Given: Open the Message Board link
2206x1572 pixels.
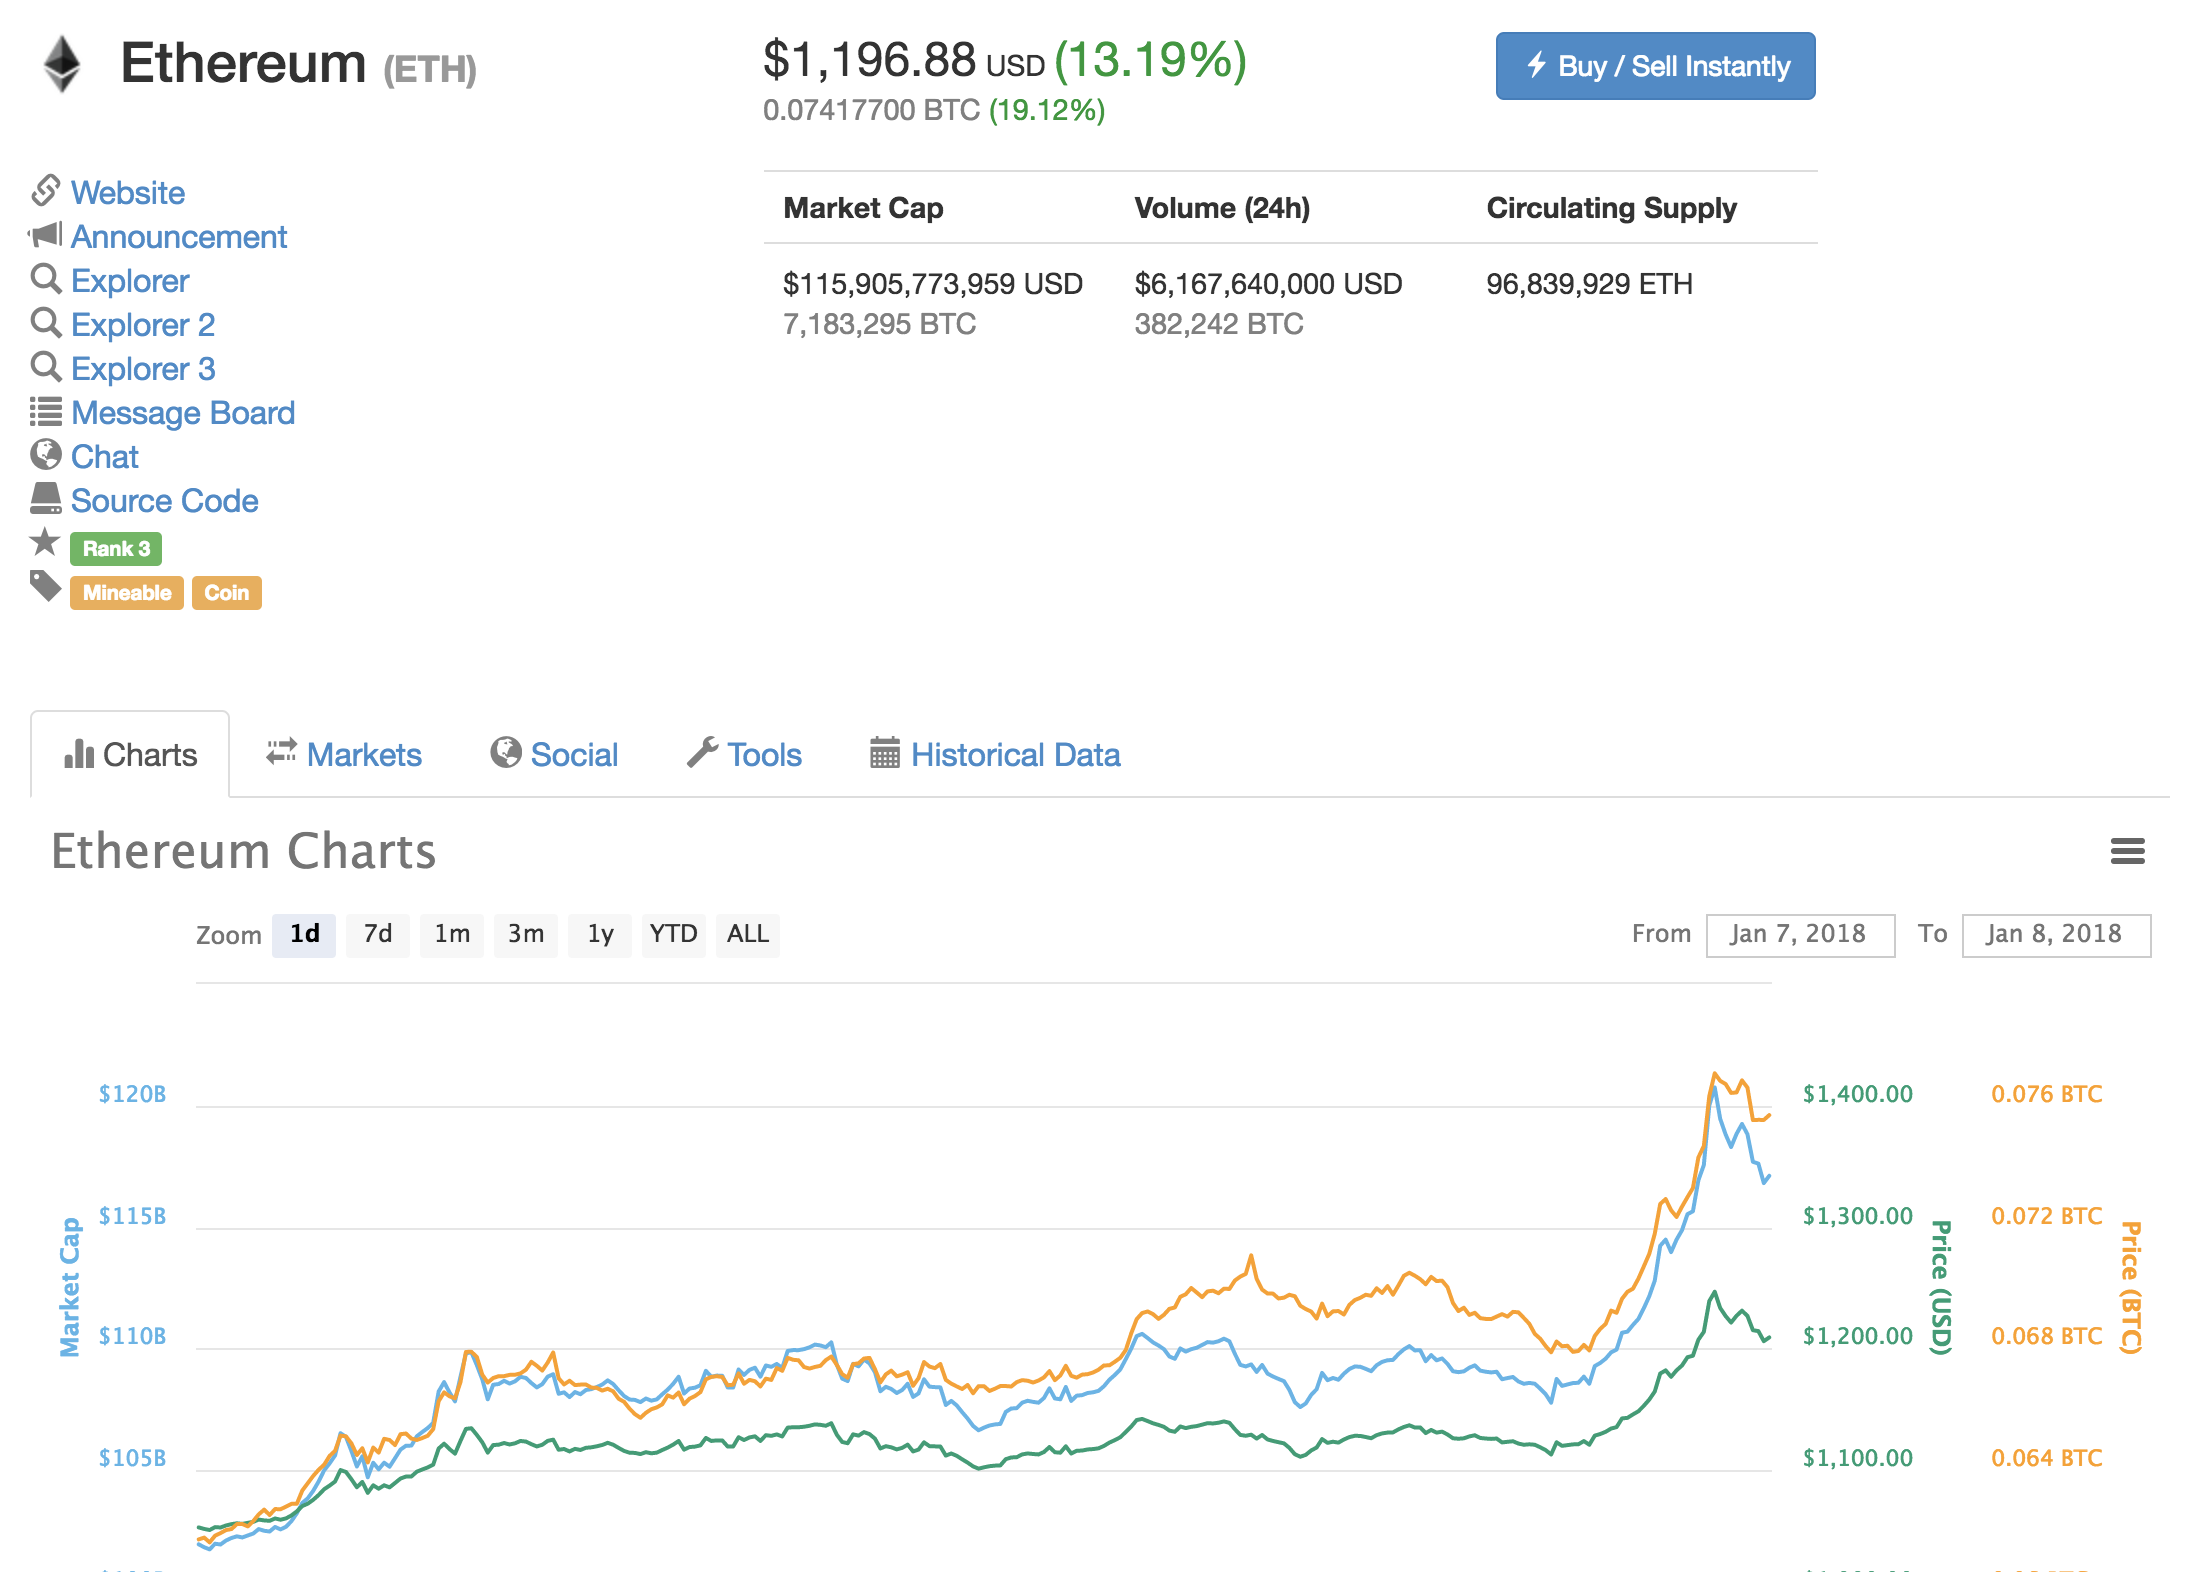Looking at the screenshot, I should tap(183, 412).
